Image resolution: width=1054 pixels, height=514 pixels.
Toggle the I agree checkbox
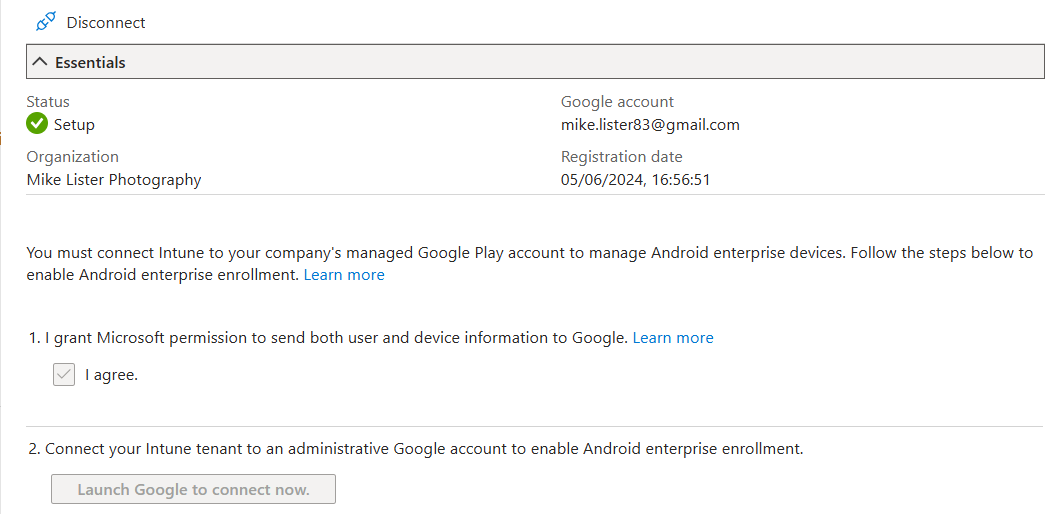click(64, 374)
